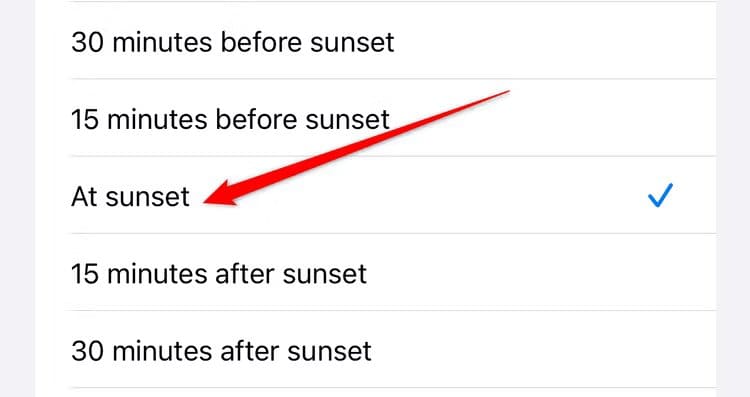Viewport: 750px width, 397px height.
Task: Click the partially visible row below 30 minutes after sunset
Action: pos(385,393)
